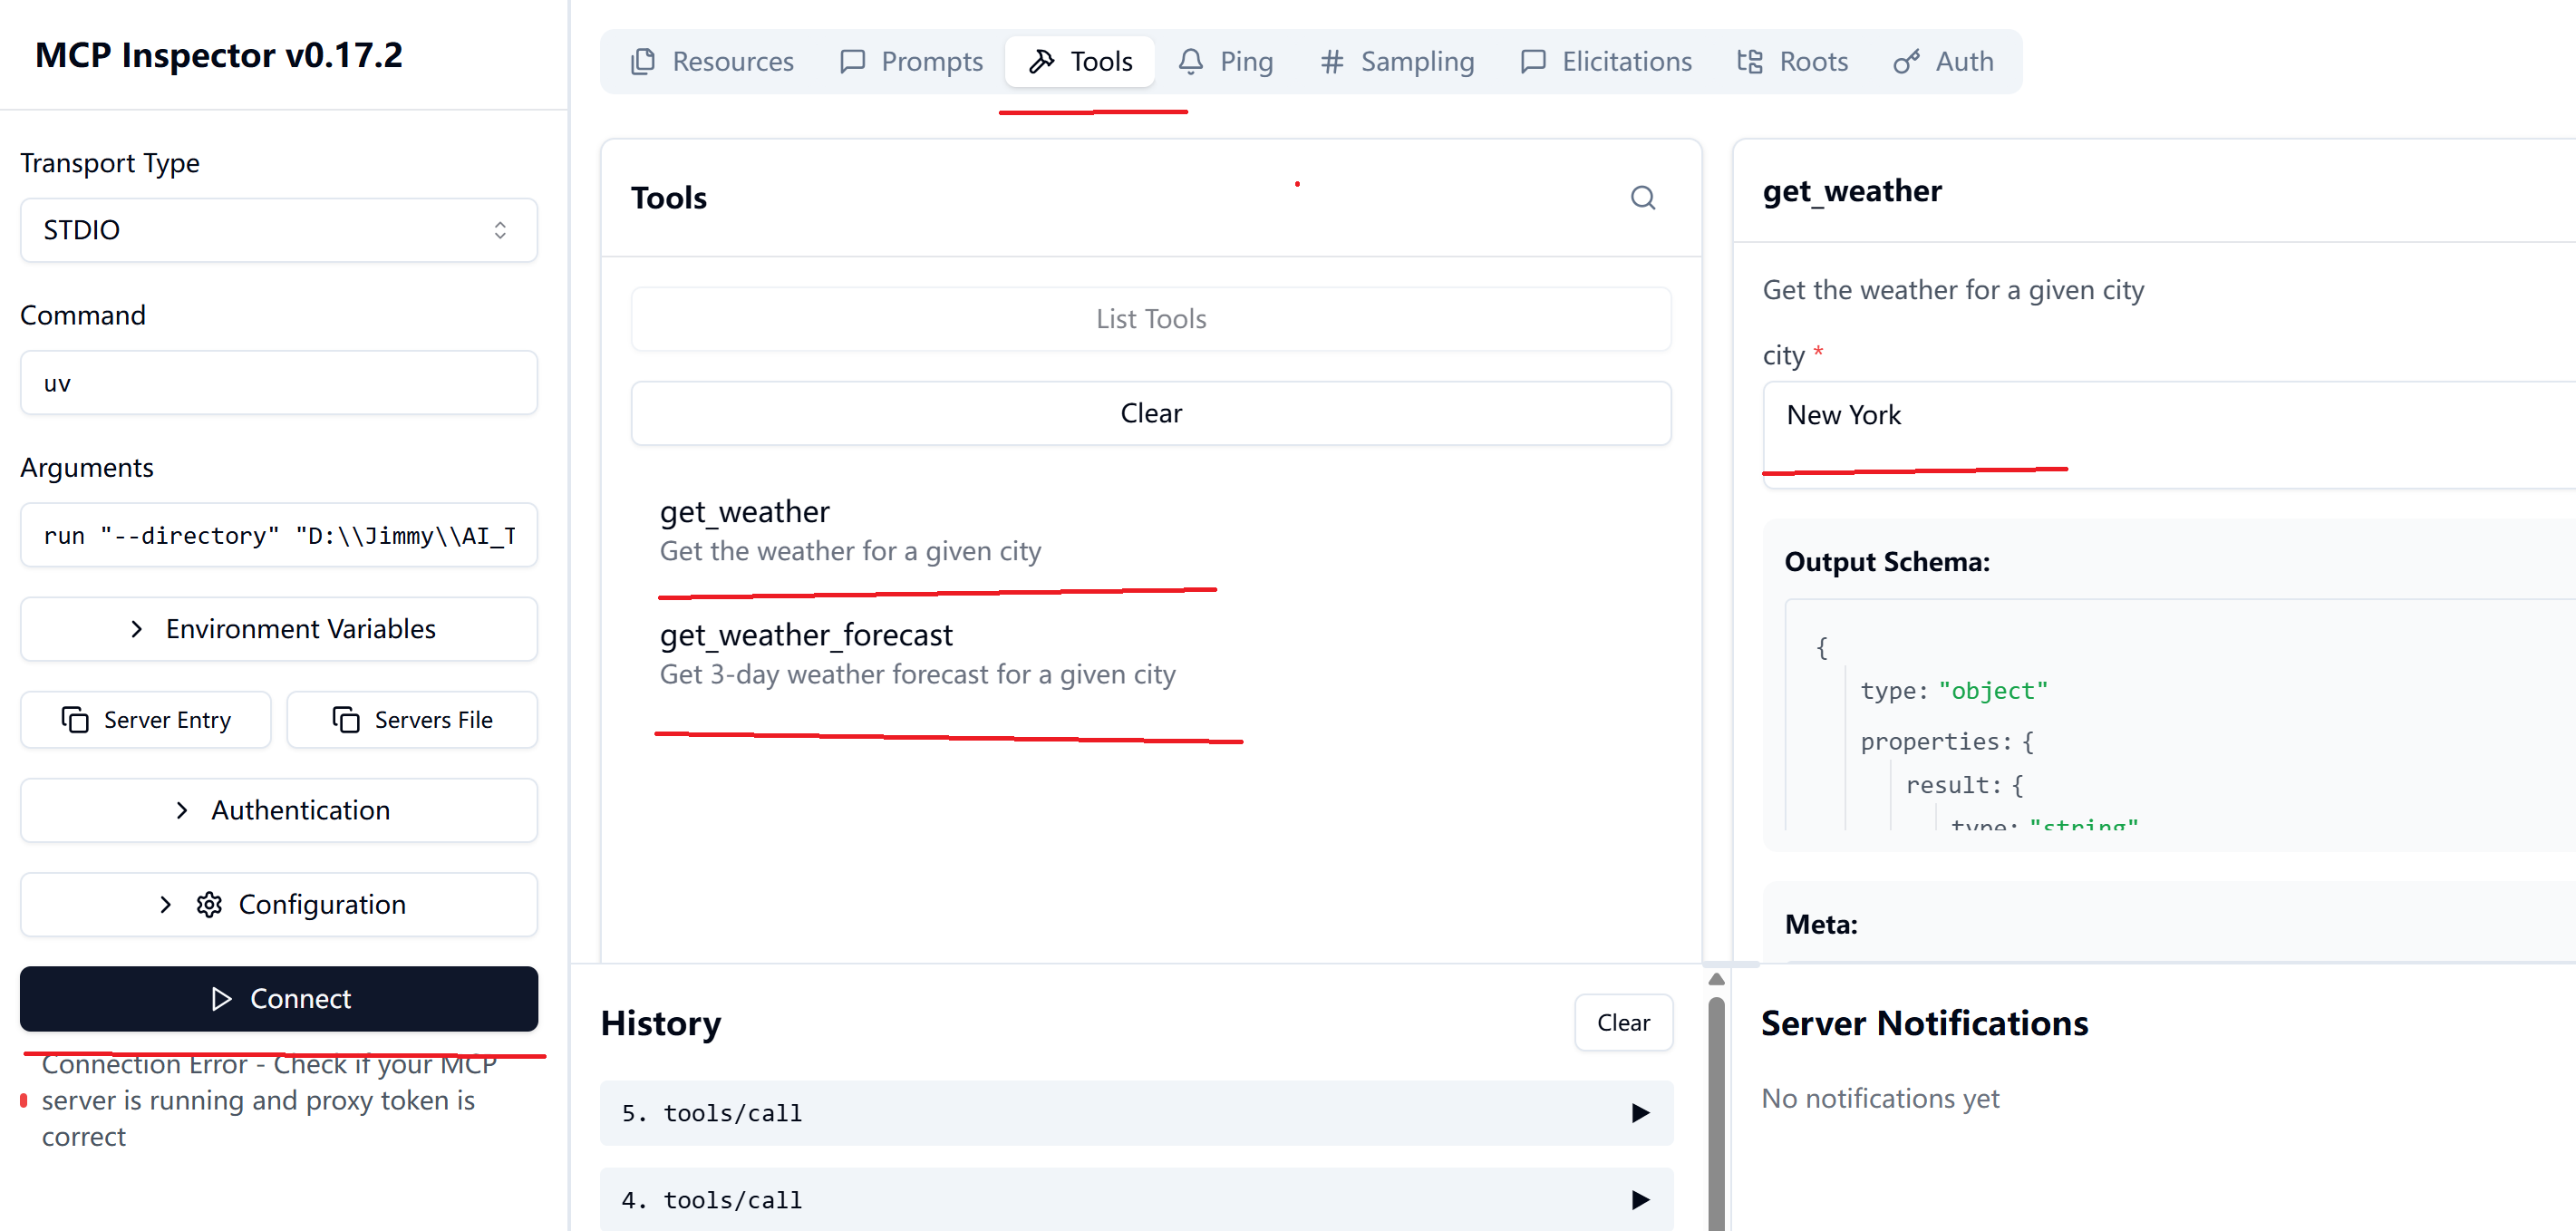The height and width of the screenshot is (1231, 2576).
Task: Open the Transport Type STDIO dropdown
Action: (x=279, y=230)
